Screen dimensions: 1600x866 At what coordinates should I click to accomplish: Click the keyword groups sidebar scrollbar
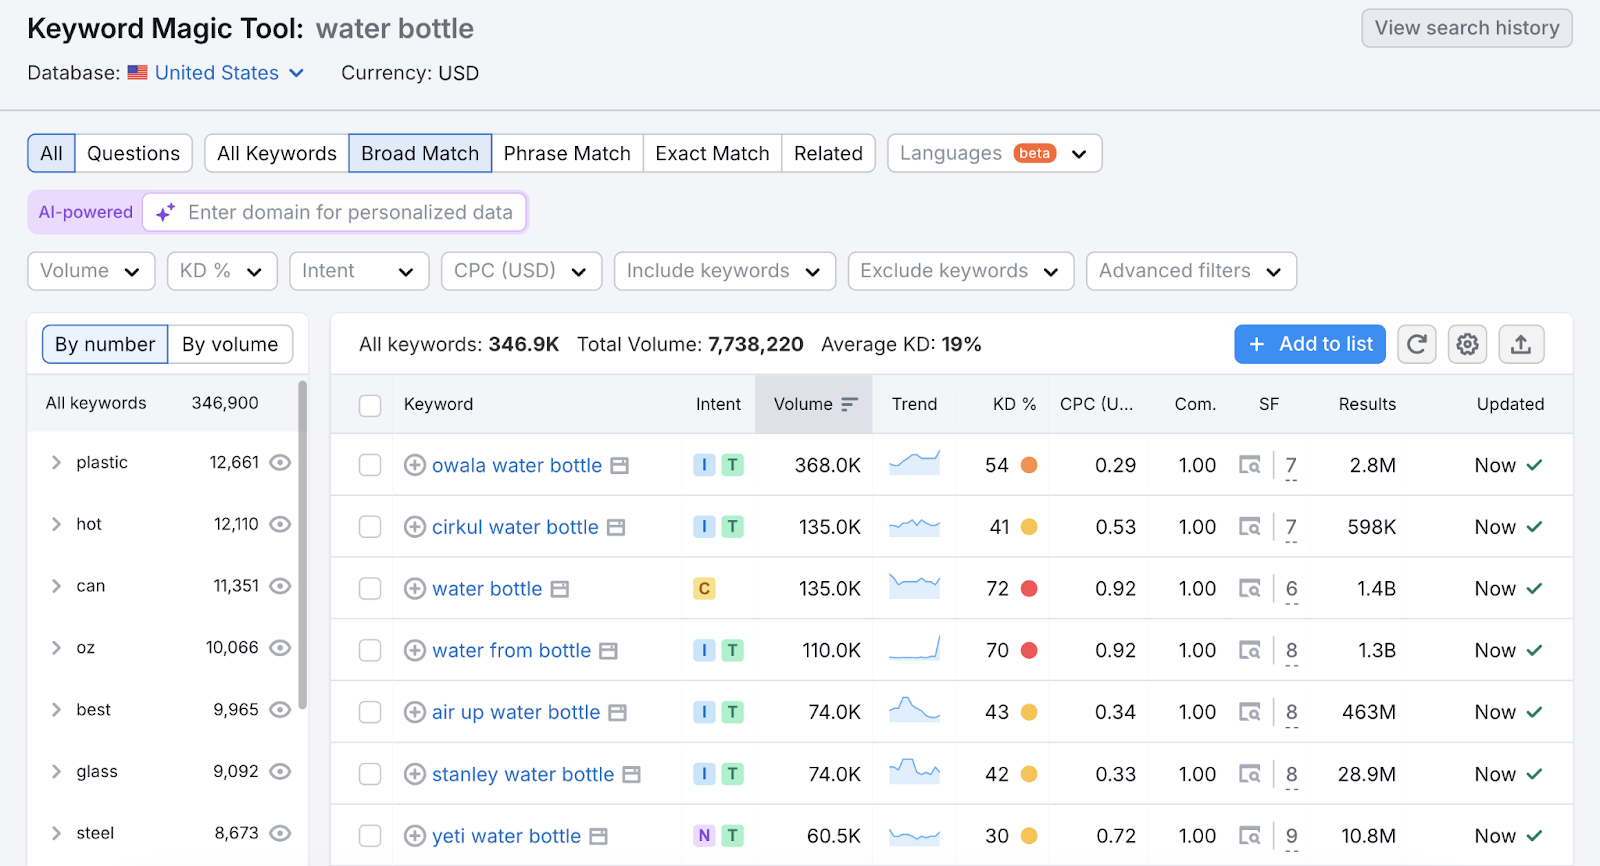pyautogui.click(x=302, y=545)
